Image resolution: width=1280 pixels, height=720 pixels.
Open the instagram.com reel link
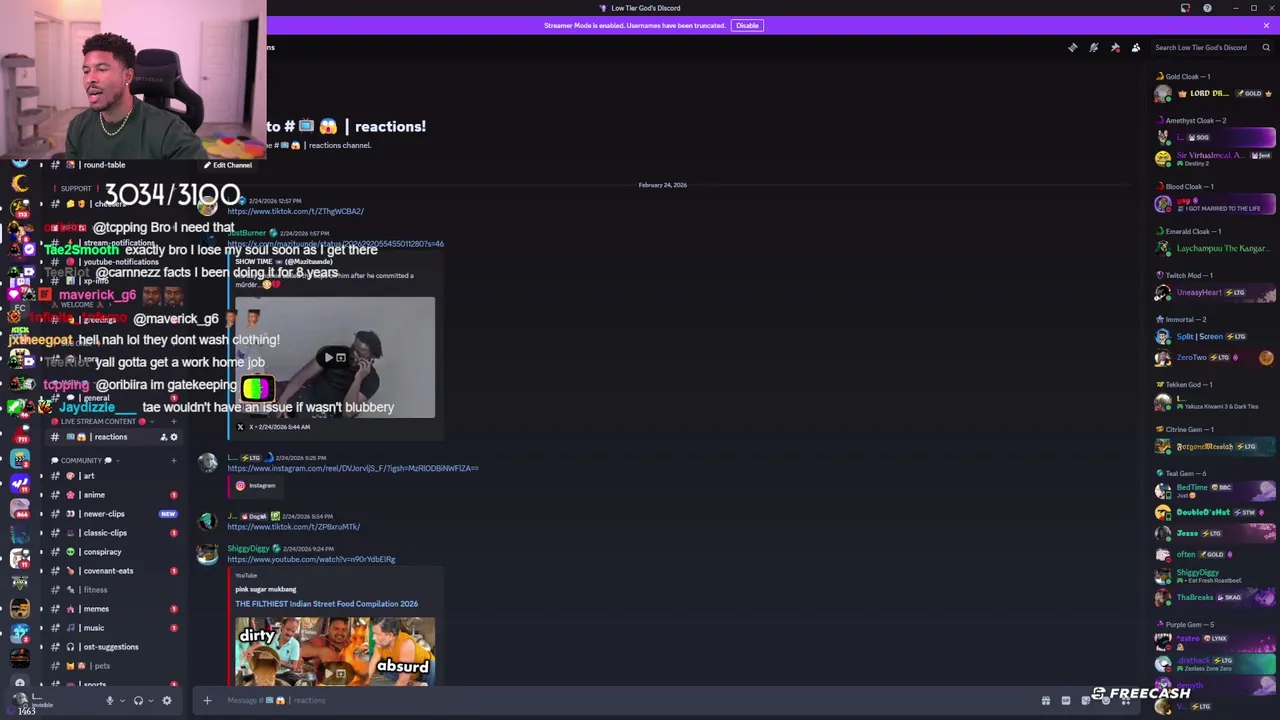tap(352, 468)
